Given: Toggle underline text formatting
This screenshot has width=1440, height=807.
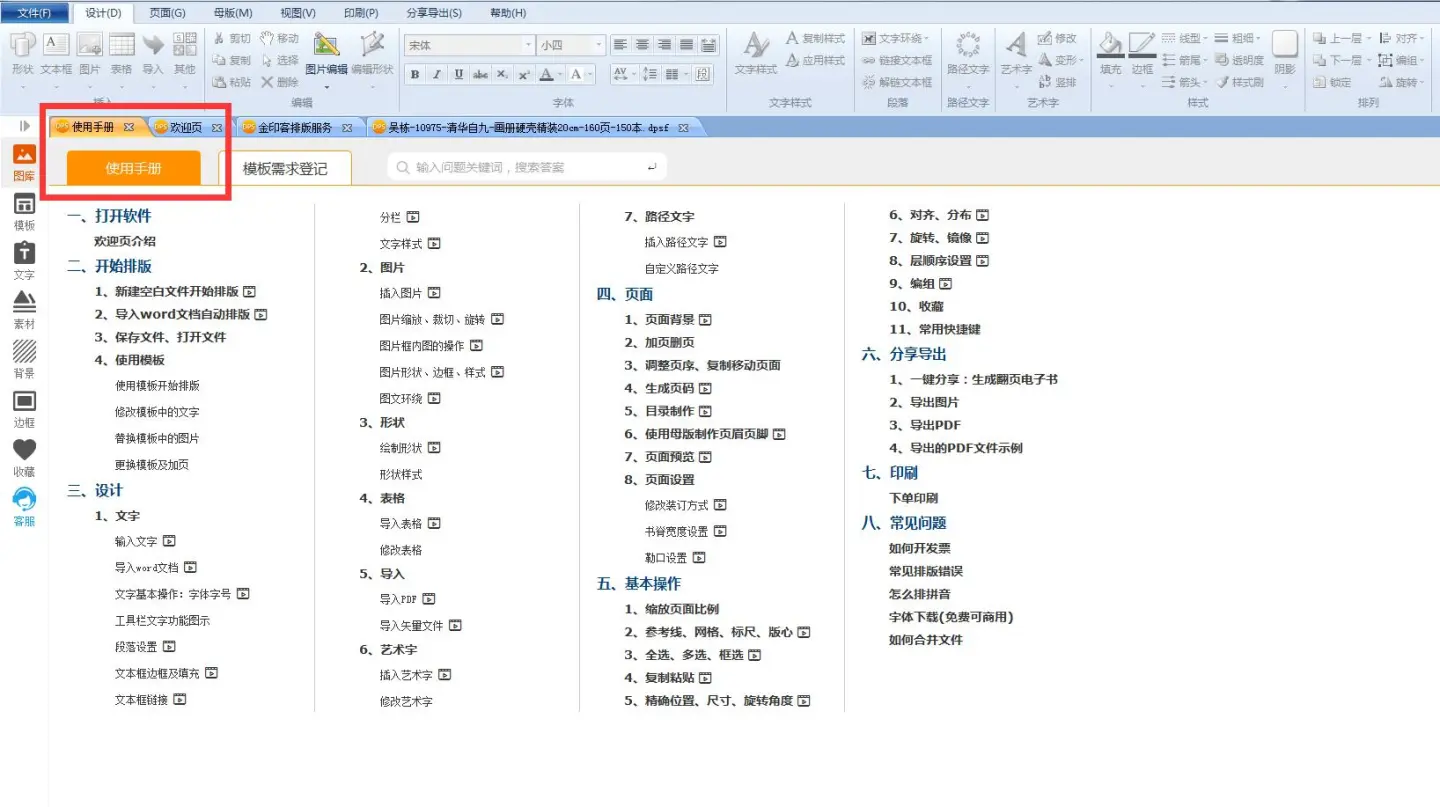Looking at the screenshot, I should pos(459,75).
